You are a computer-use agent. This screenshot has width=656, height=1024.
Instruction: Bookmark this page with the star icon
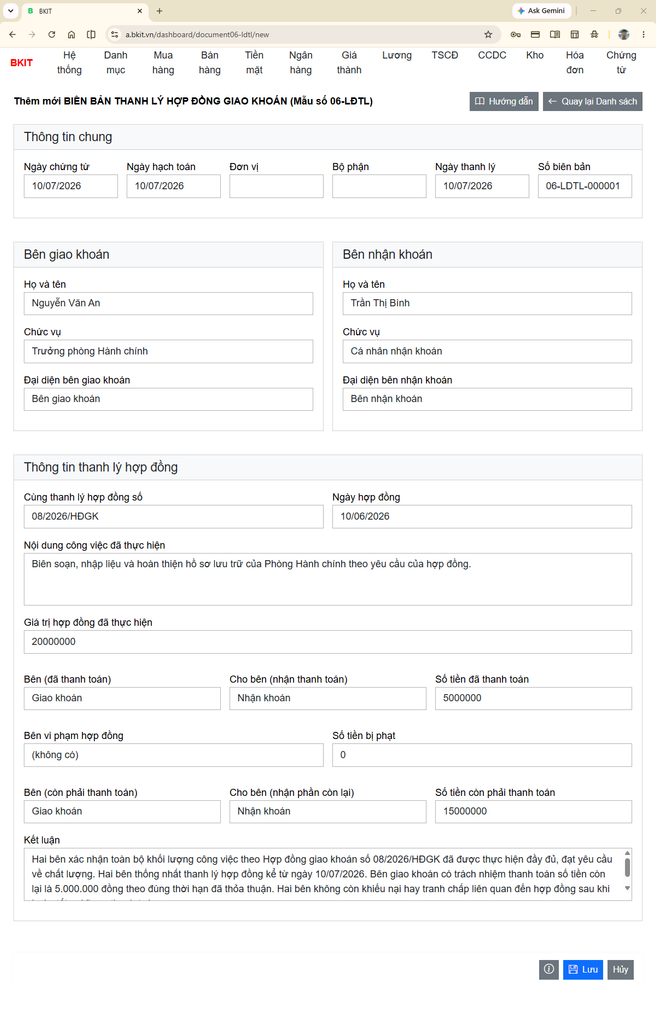tap(488, 35)
